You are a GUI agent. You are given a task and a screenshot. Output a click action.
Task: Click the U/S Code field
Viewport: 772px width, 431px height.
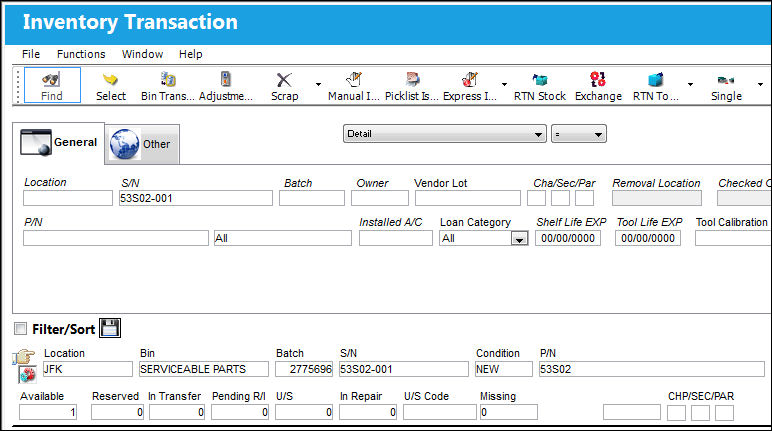[440, 412]
